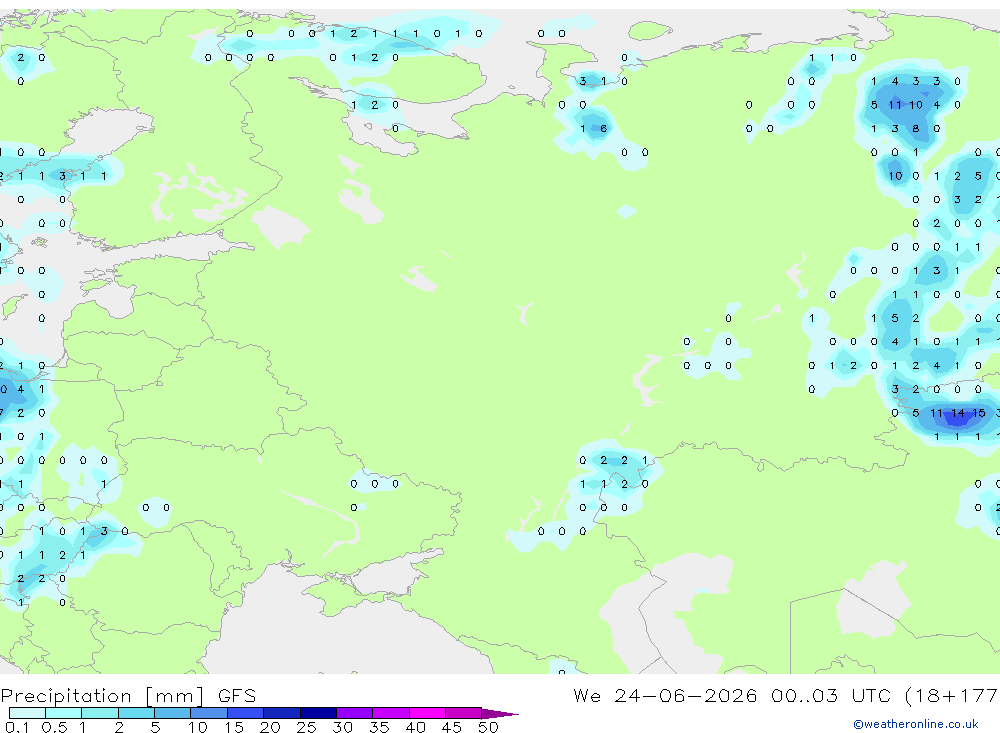The image size is (1000, 733).
Task: Select the 25–30 mm violet legend swatch
Action: 318,713
